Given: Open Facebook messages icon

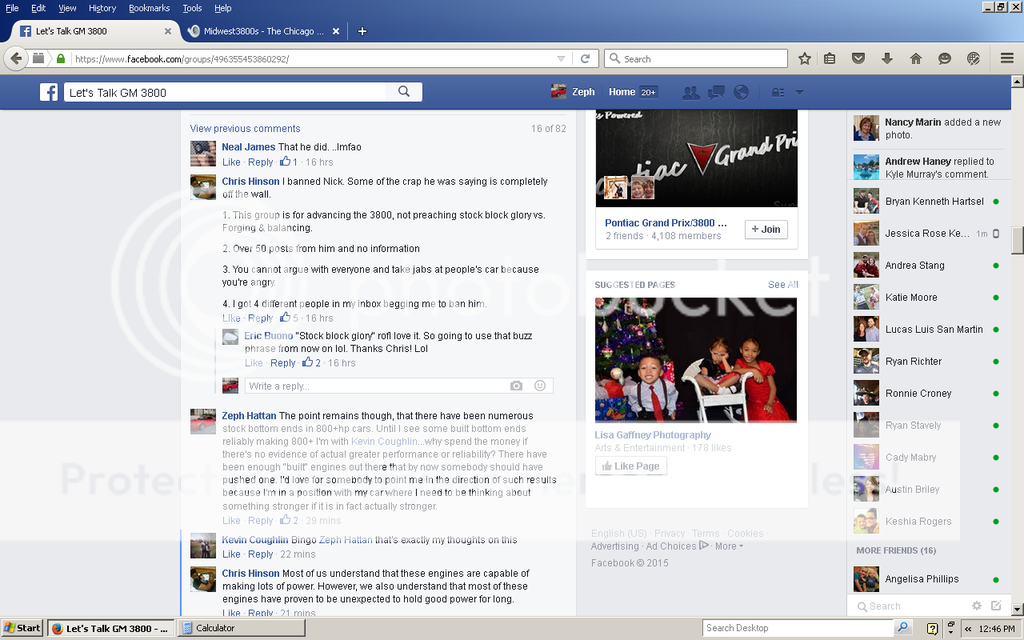Looking at the screenshot, I should [x=715, y=92].
